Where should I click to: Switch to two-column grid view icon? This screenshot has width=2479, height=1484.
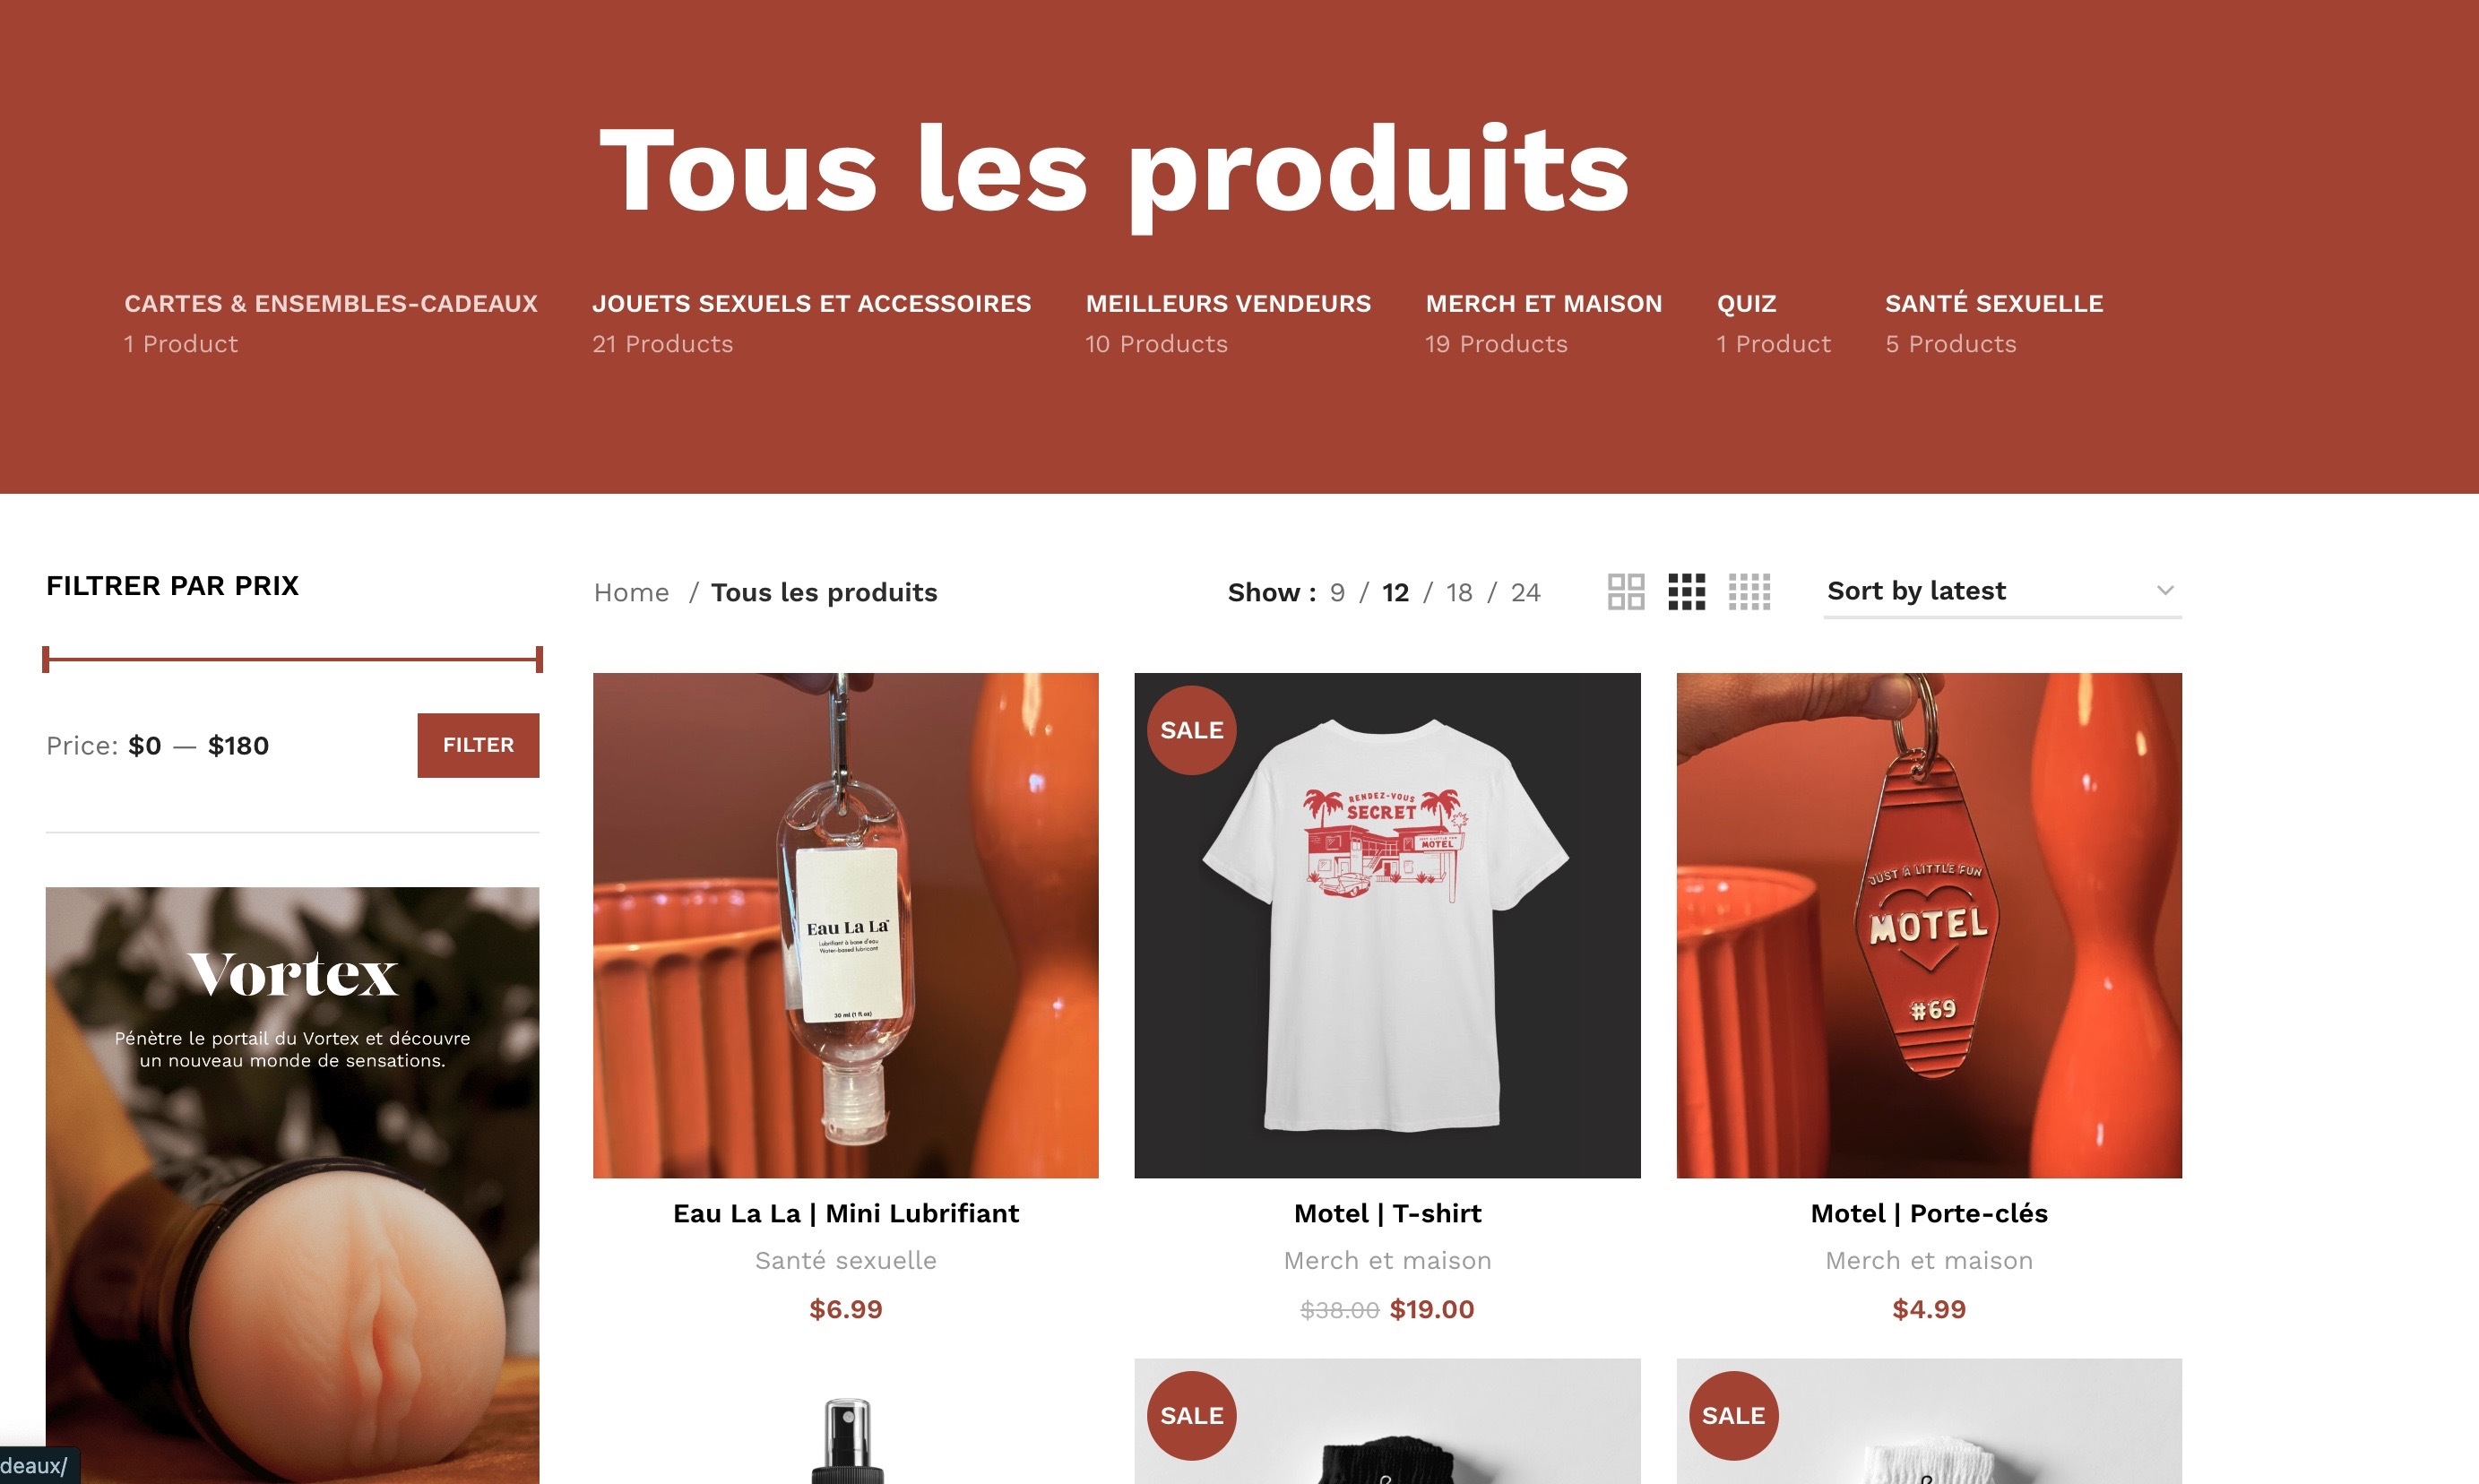pyautogui.click(x=1626, y=592)
